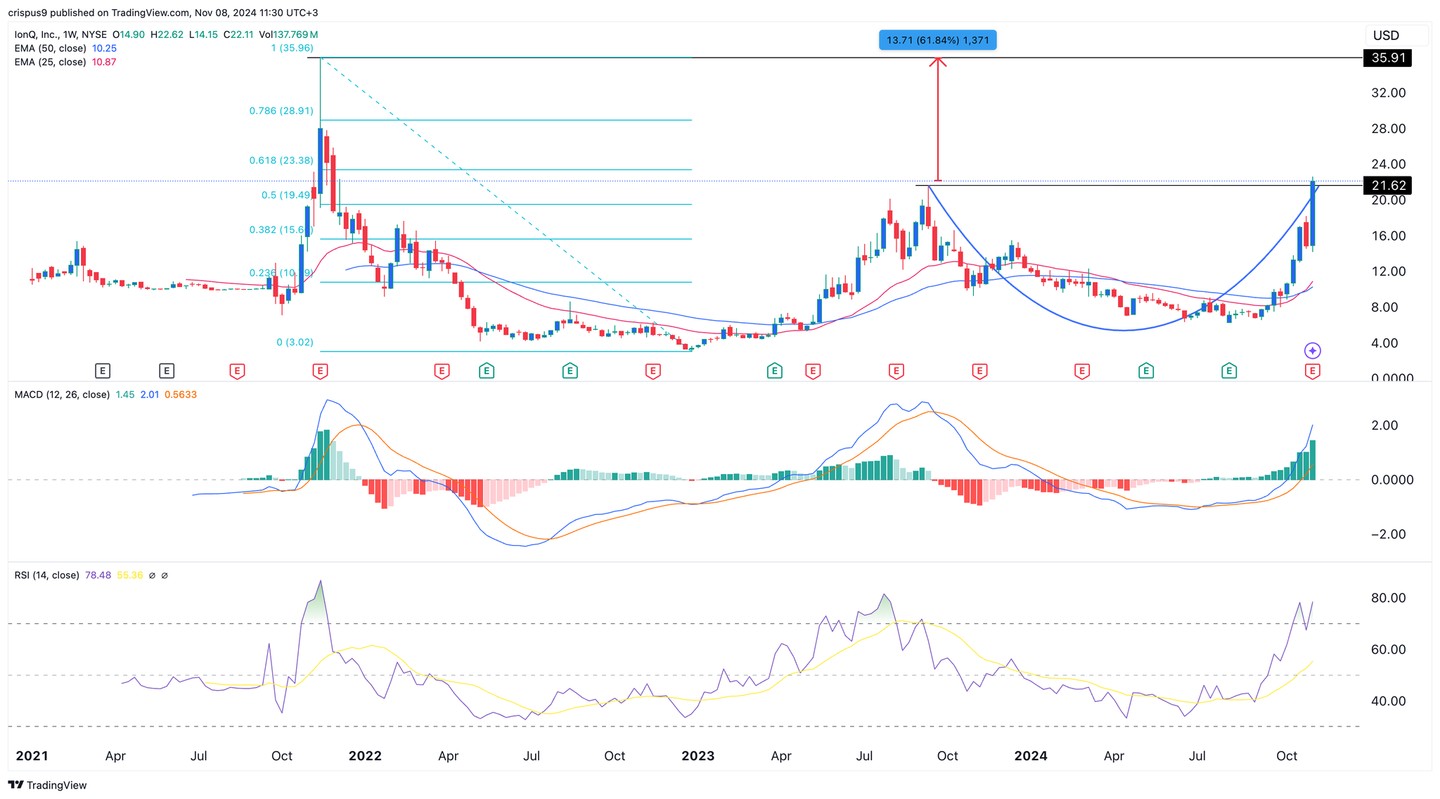Select the green earnings marker near March 2023
This screenshot has height=799, width=1440.
(x=775, y=371)
